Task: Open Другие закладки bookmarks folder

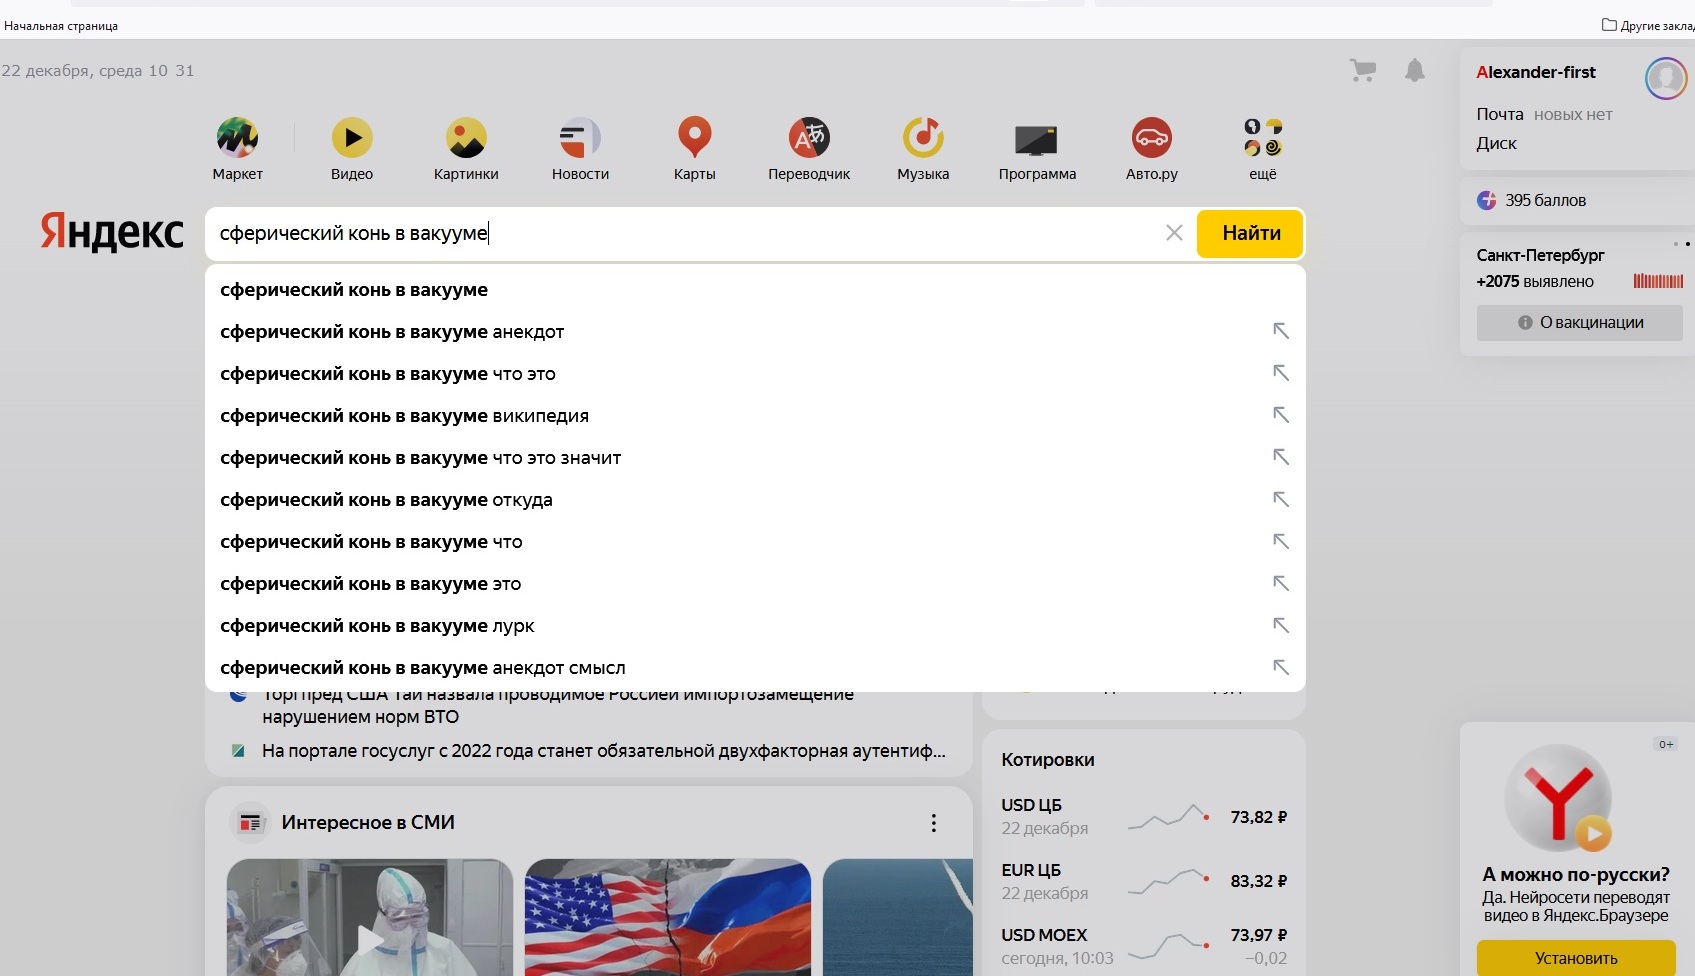Action: tap(1647, 25)
